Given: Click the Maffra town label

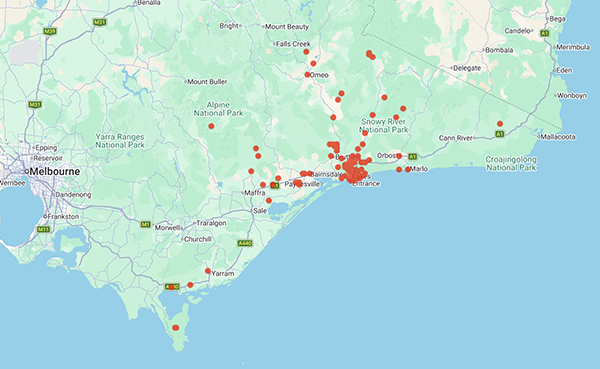Looking at the screenshot, I should [255, 193].
